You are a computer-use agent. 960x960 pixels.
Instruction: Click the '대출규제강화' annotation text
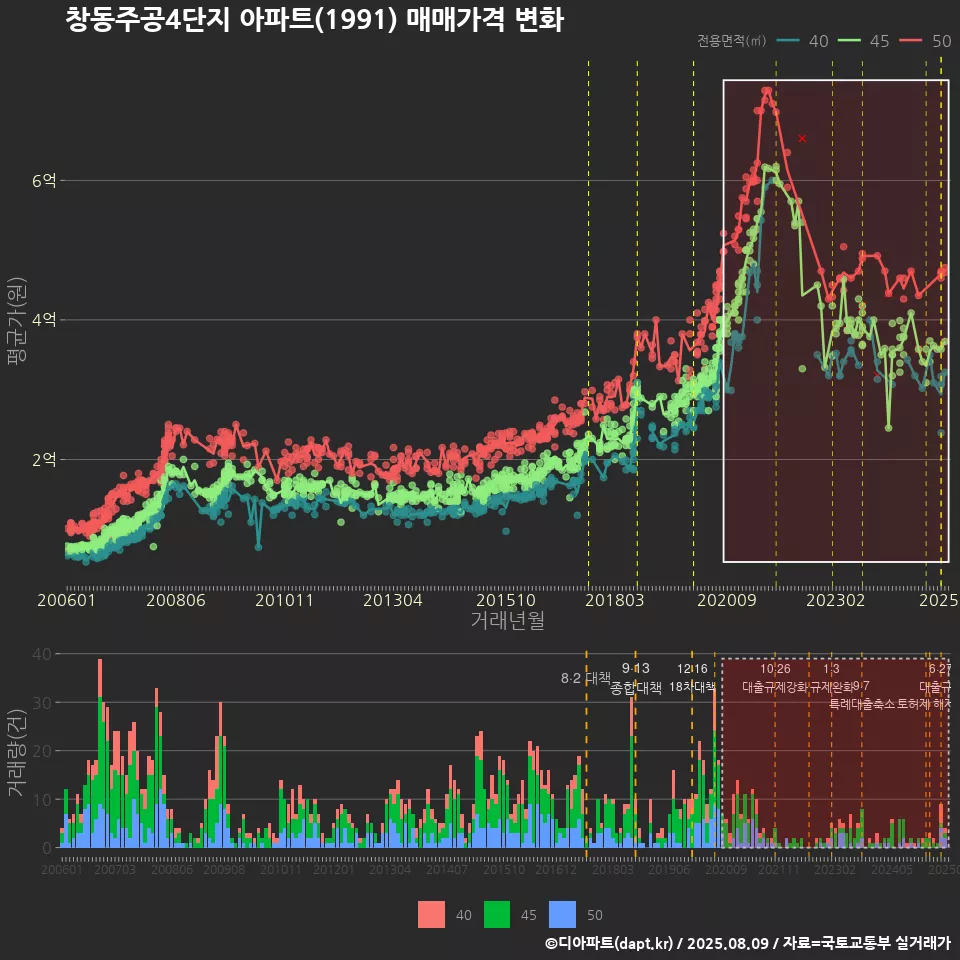(775, 686)
